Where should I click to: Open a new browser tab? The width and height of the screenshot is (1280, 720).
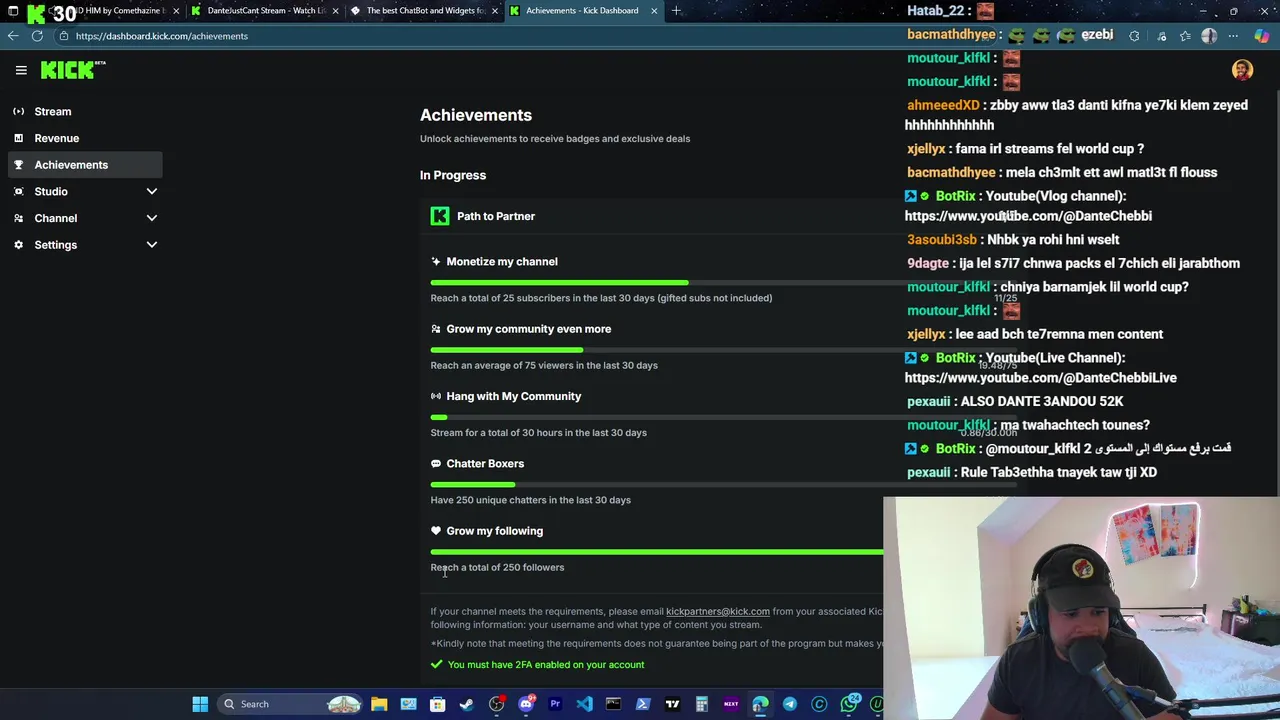676,10
